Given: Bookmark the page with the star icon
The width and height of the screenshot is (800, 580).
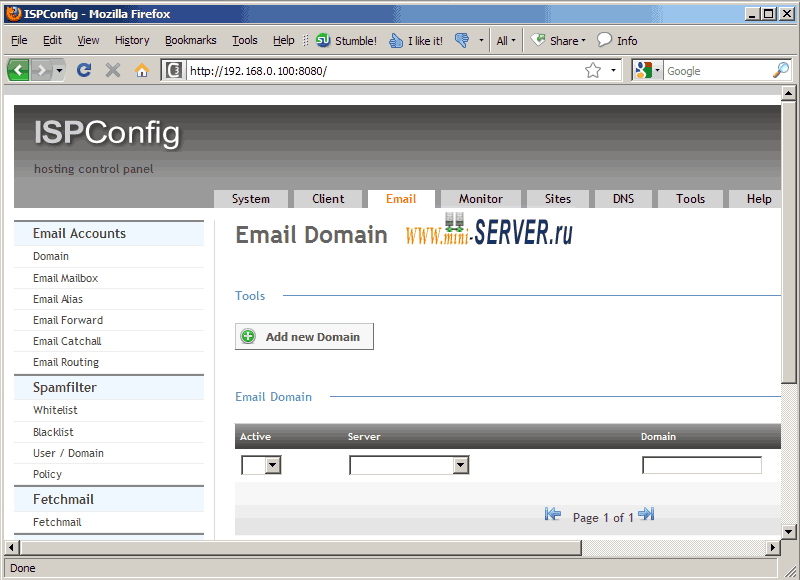Looking at the screenshot, I should tap(592, 70).
